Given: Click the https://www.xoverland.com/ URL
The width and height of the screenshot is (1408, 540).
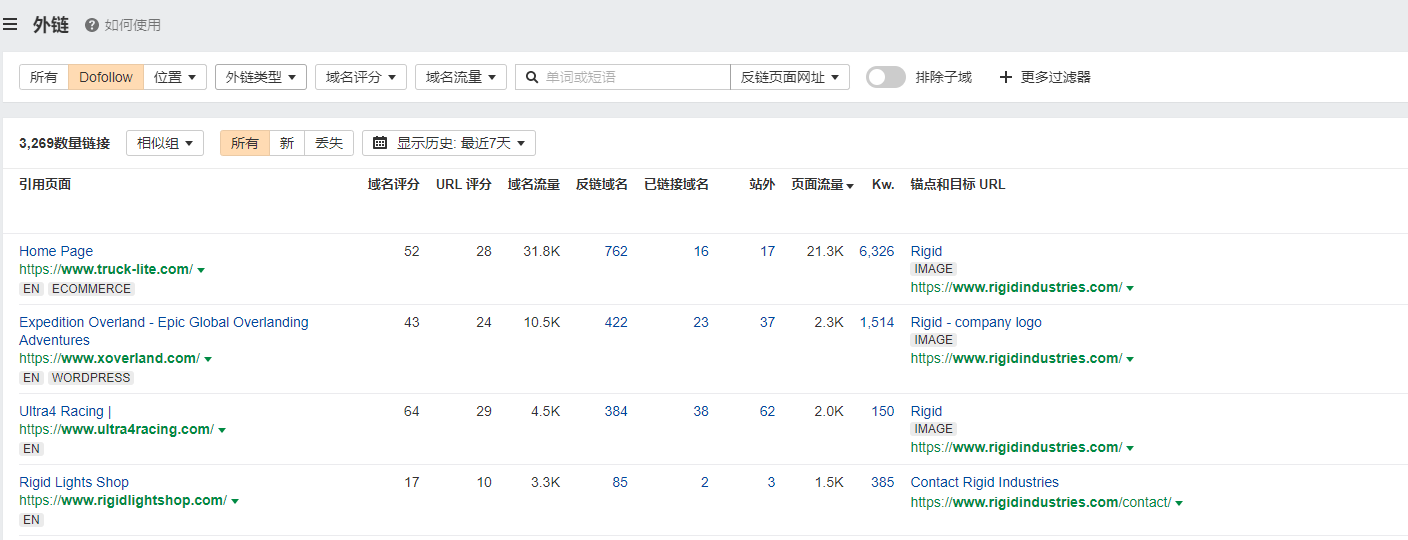Looking at the screenshot, I should (109, 359).
